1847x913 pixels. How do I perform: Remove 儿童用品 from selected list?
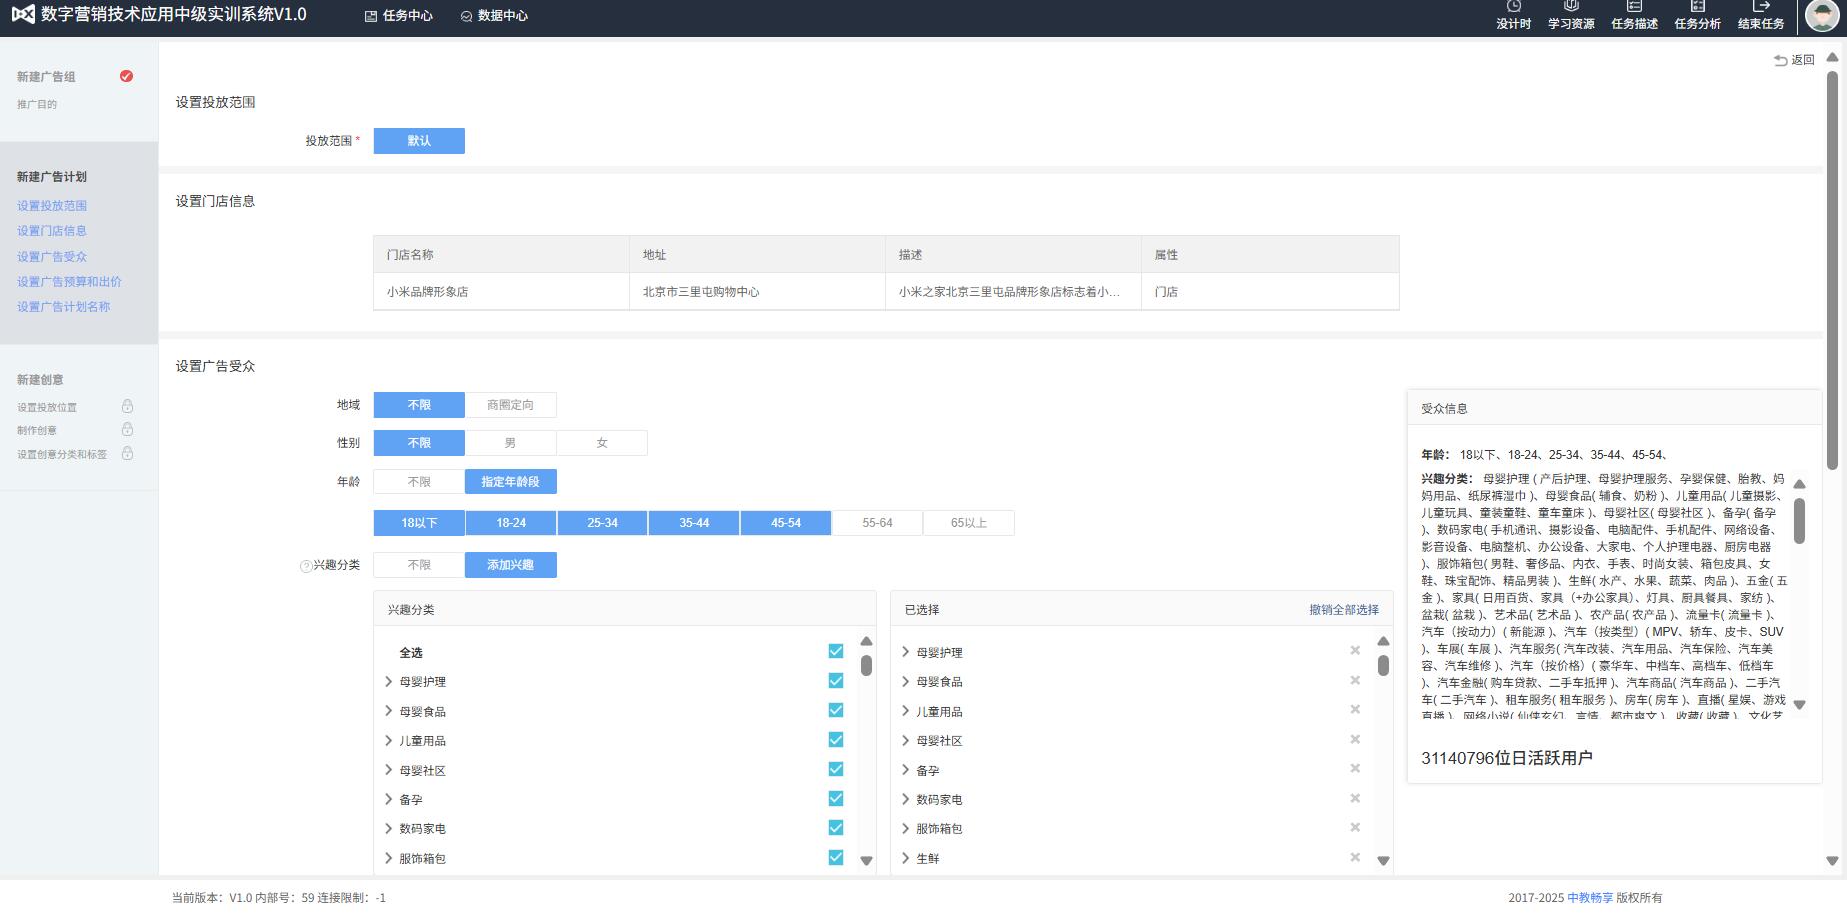tap(1355, 710)
